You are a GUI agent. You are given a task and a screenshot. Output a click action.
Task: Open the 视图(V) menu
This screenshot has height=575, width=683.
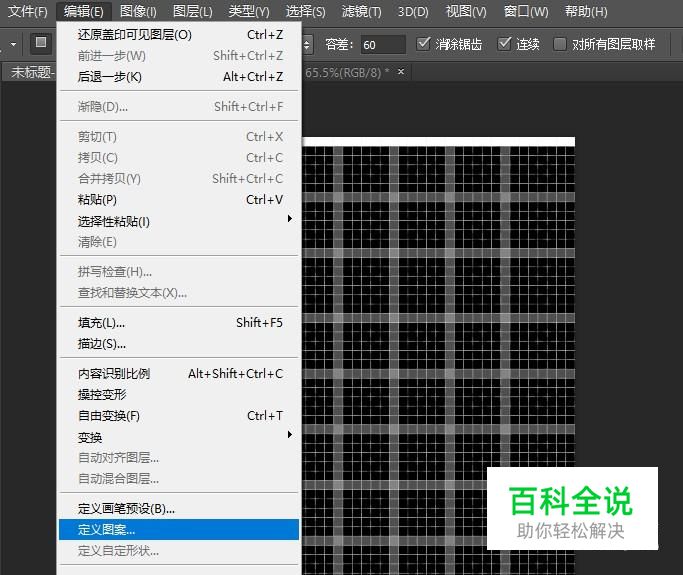click(466, 11)
